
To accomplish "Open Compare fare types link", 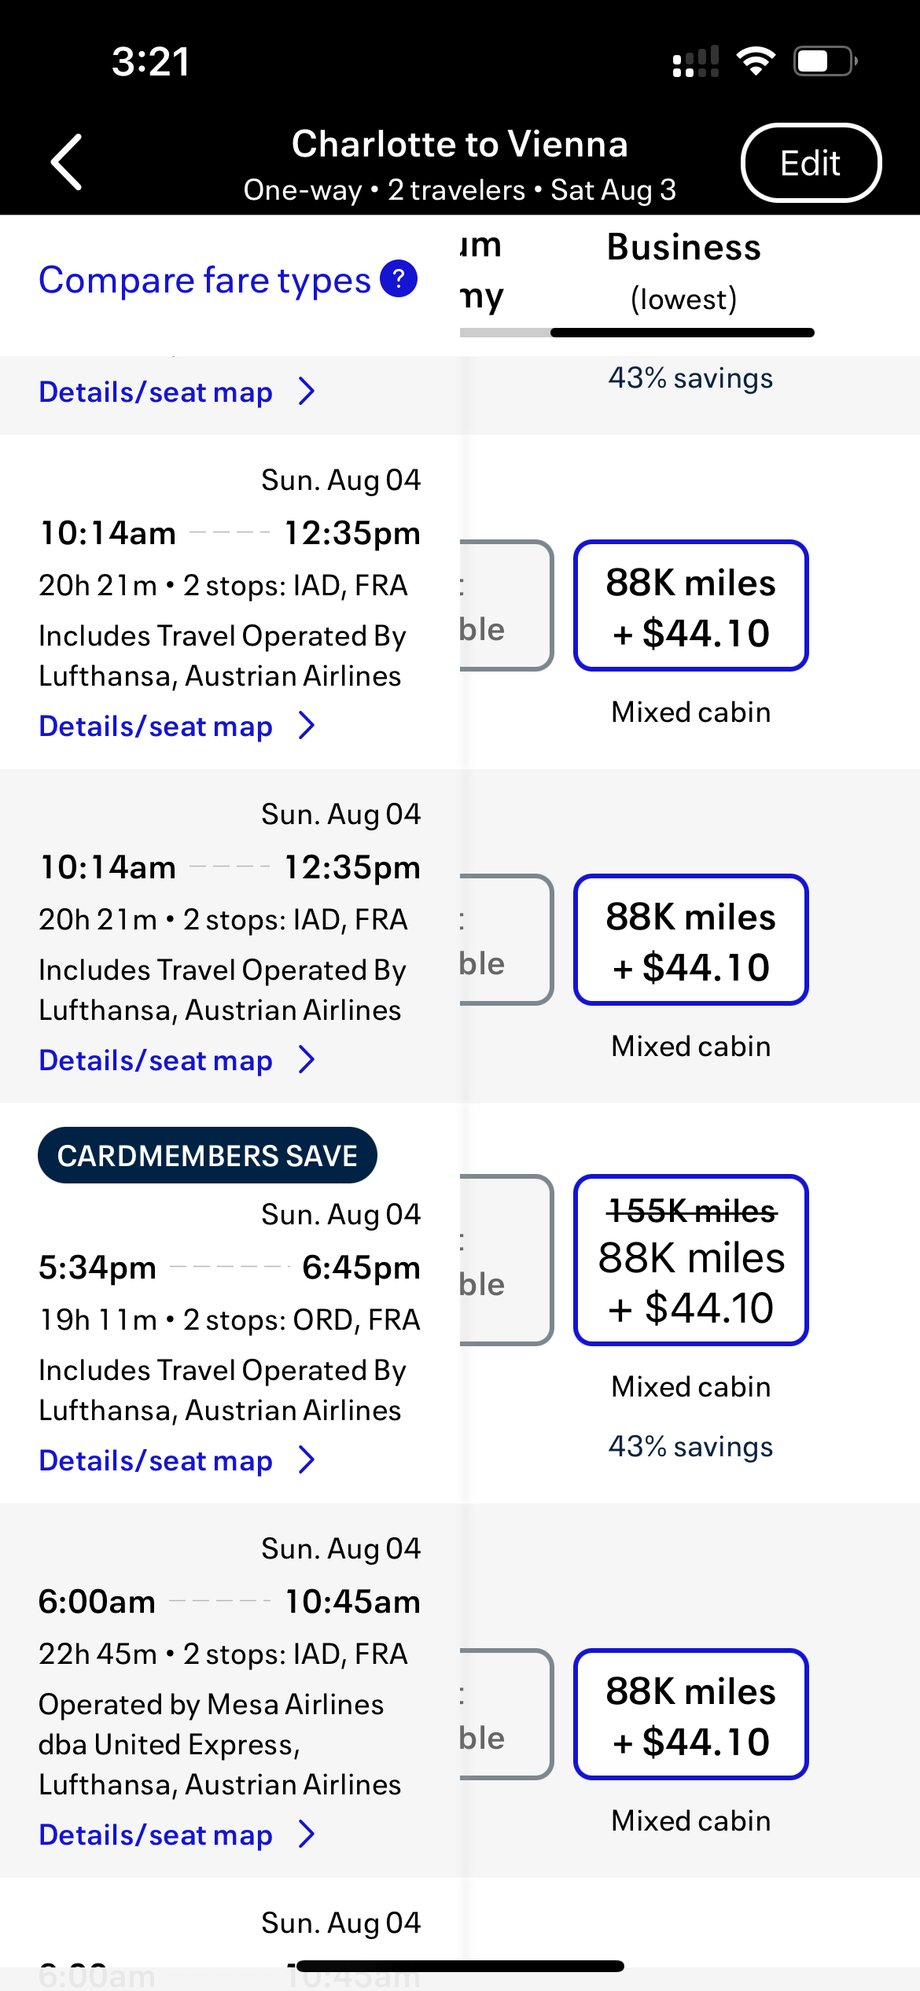I will (x=205, y=280).
